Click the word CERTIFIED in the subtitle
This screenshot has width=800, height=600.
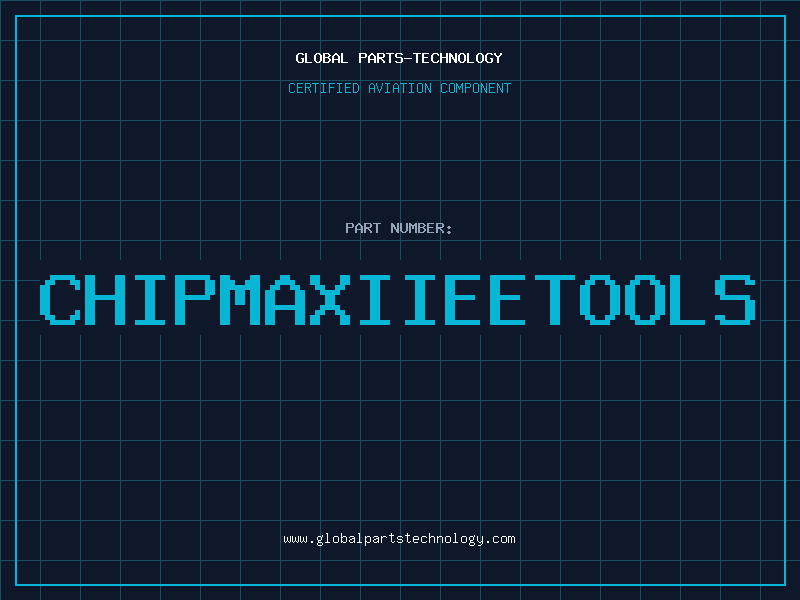click(325, 88)
